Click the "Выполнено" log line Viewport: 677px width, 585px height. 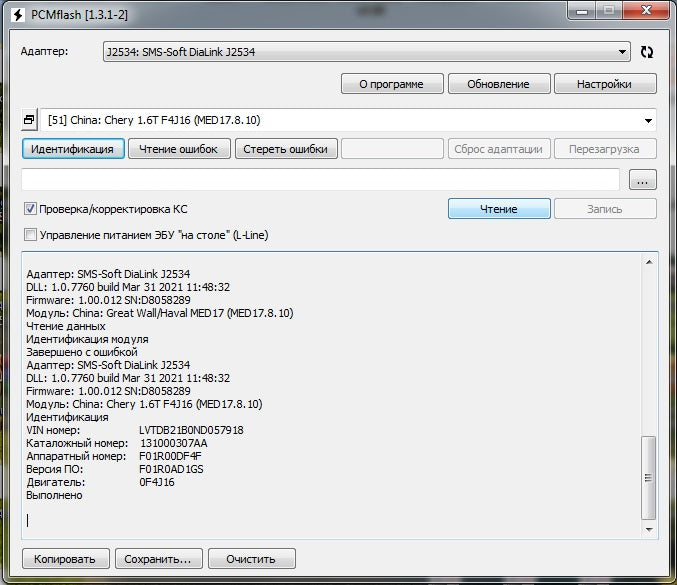click(54, 495)
